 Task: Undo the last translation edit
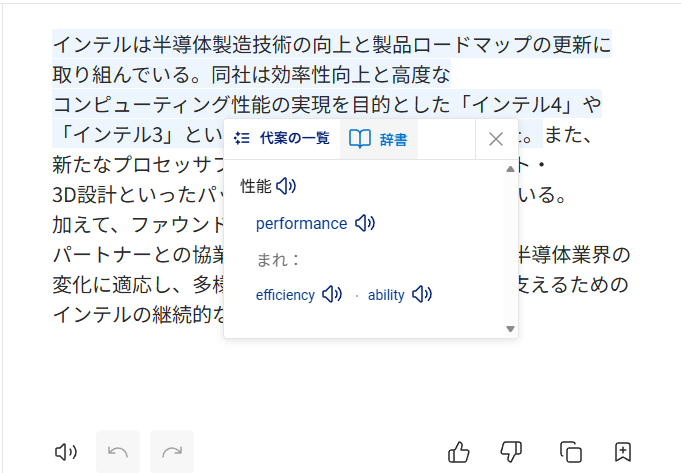coord(118,452)
